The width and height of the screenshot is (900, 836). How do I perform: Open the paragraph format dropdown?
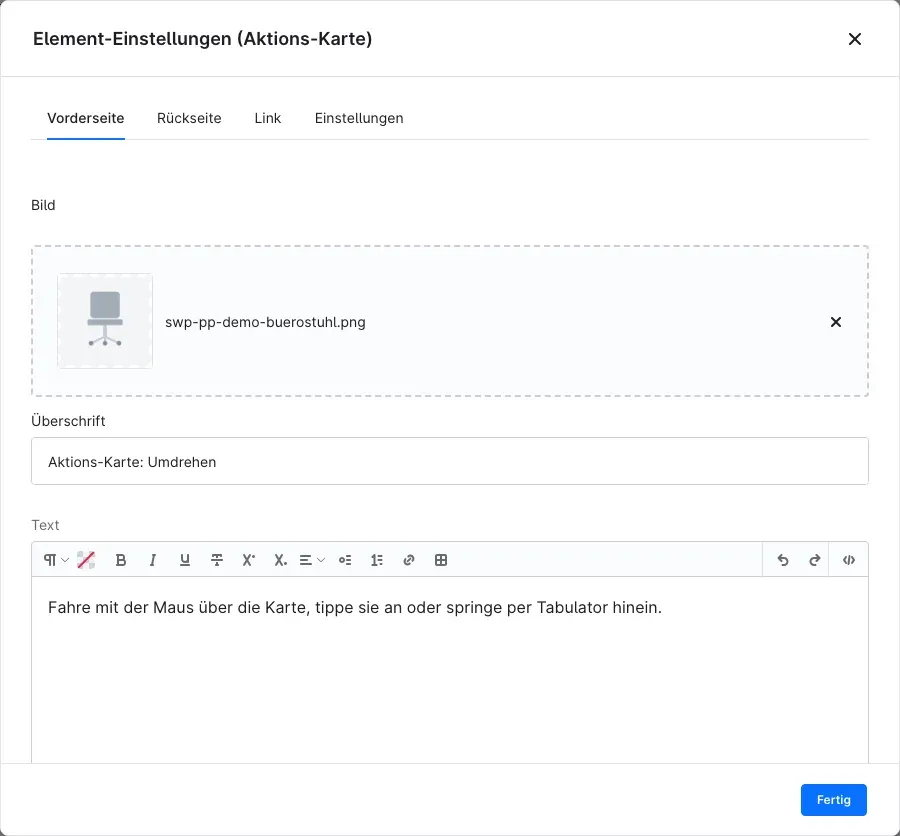coord(56,560)
